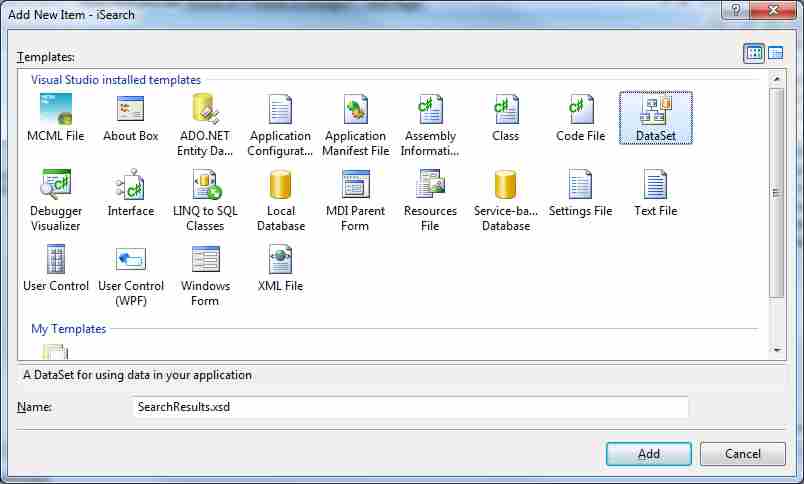Pick the User Control (WPF) template
This screenshot has height=484, width=804.
(131, 276)
